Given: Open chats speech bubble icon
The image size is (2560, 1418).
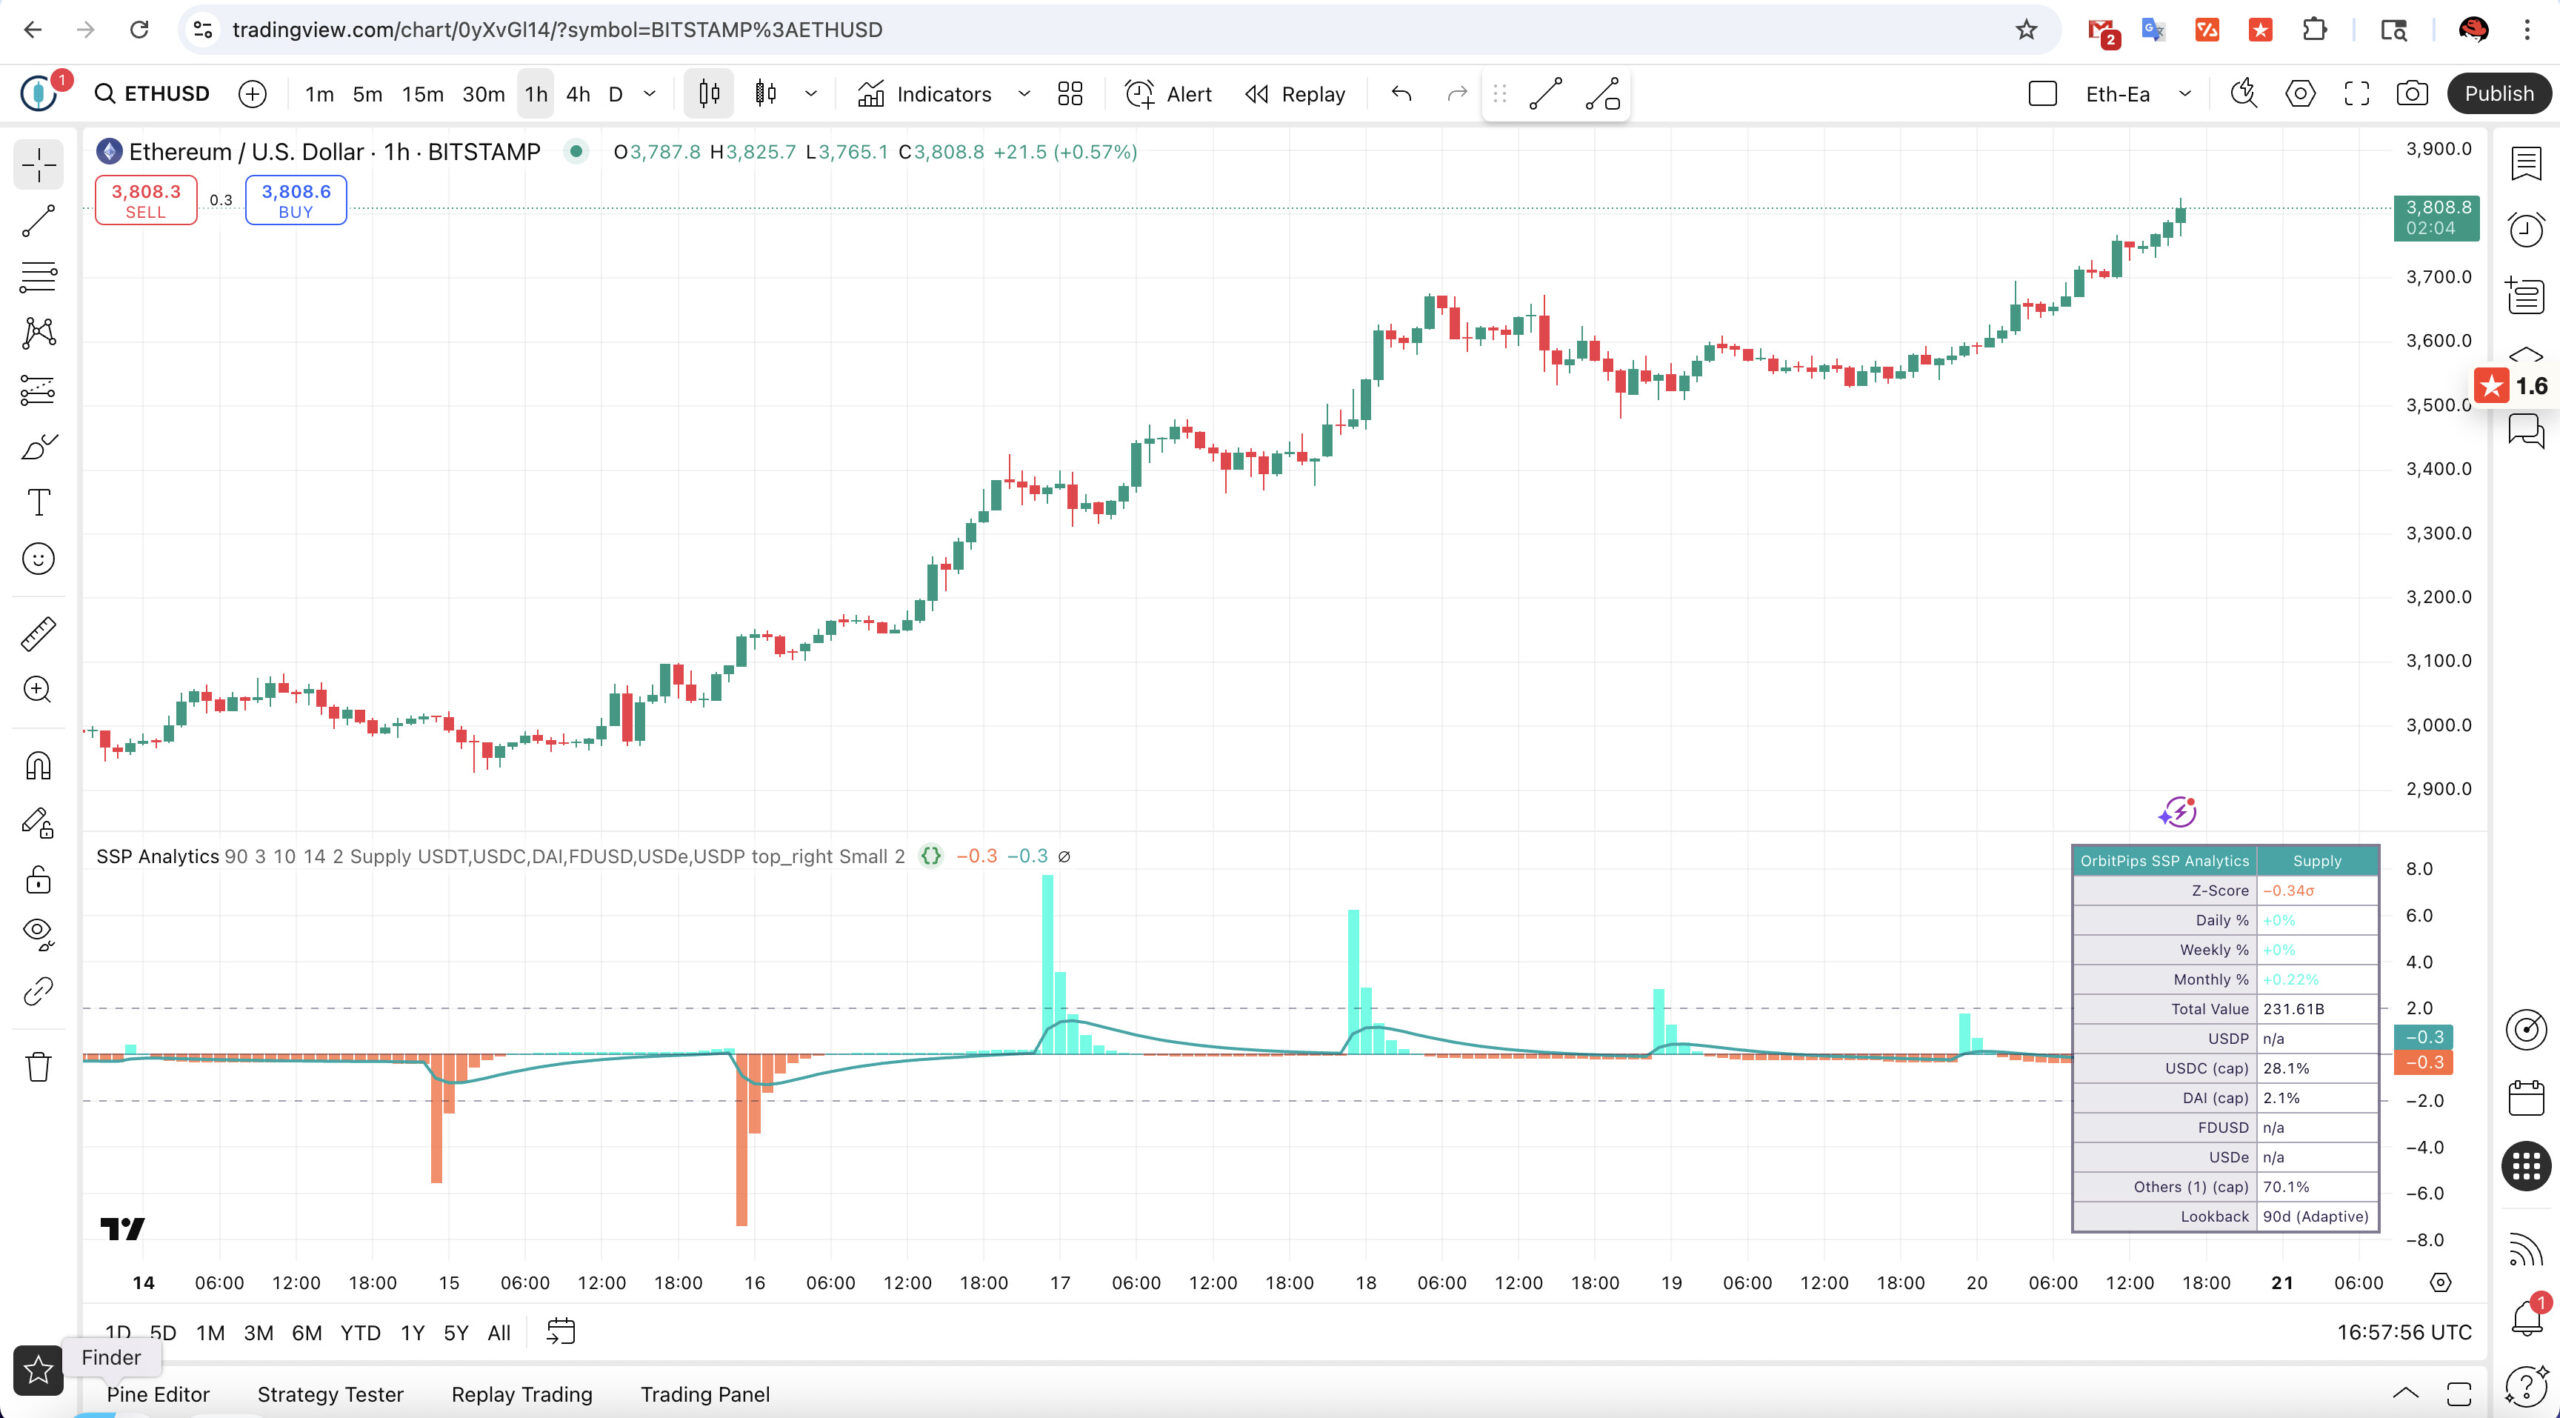Looking at the screenshot, I should [2526, 432].
